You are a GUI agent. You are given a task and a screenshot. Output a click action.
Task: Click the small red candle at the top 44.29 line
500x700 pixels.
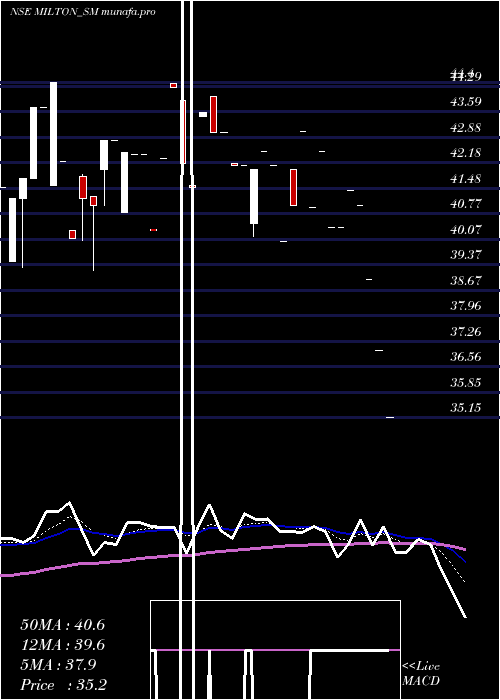tap(173, 85)
